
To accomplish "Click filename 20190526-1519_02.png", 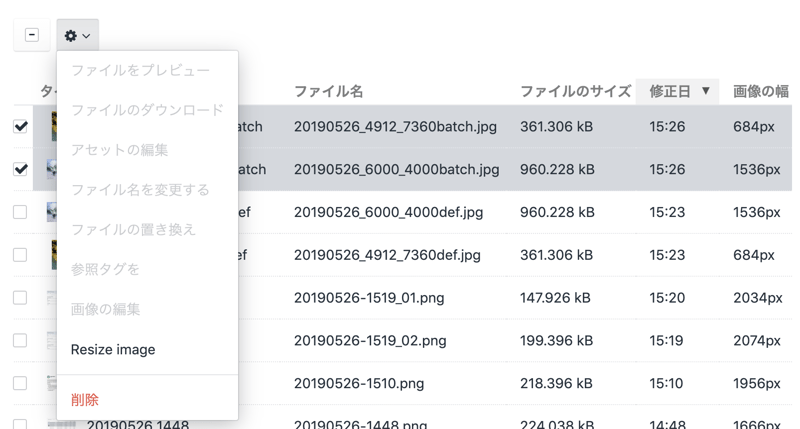I will 370,341.
